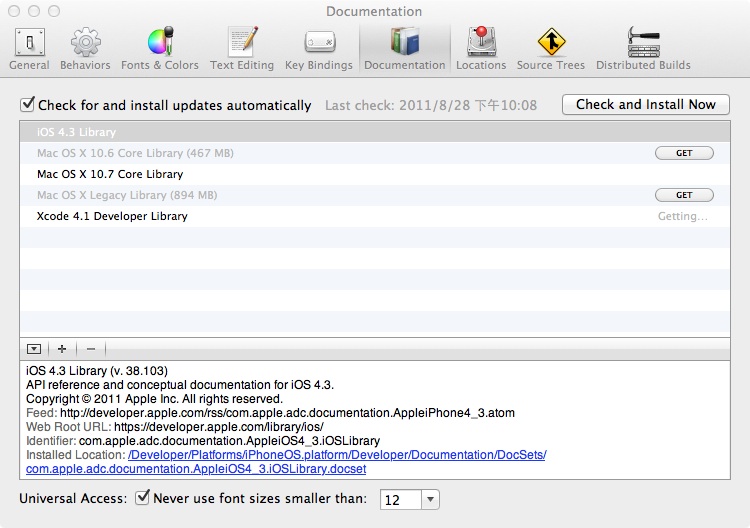Open the Behaviors gear icon
This screenshot has width=750, height=528.
coord(85,49)
